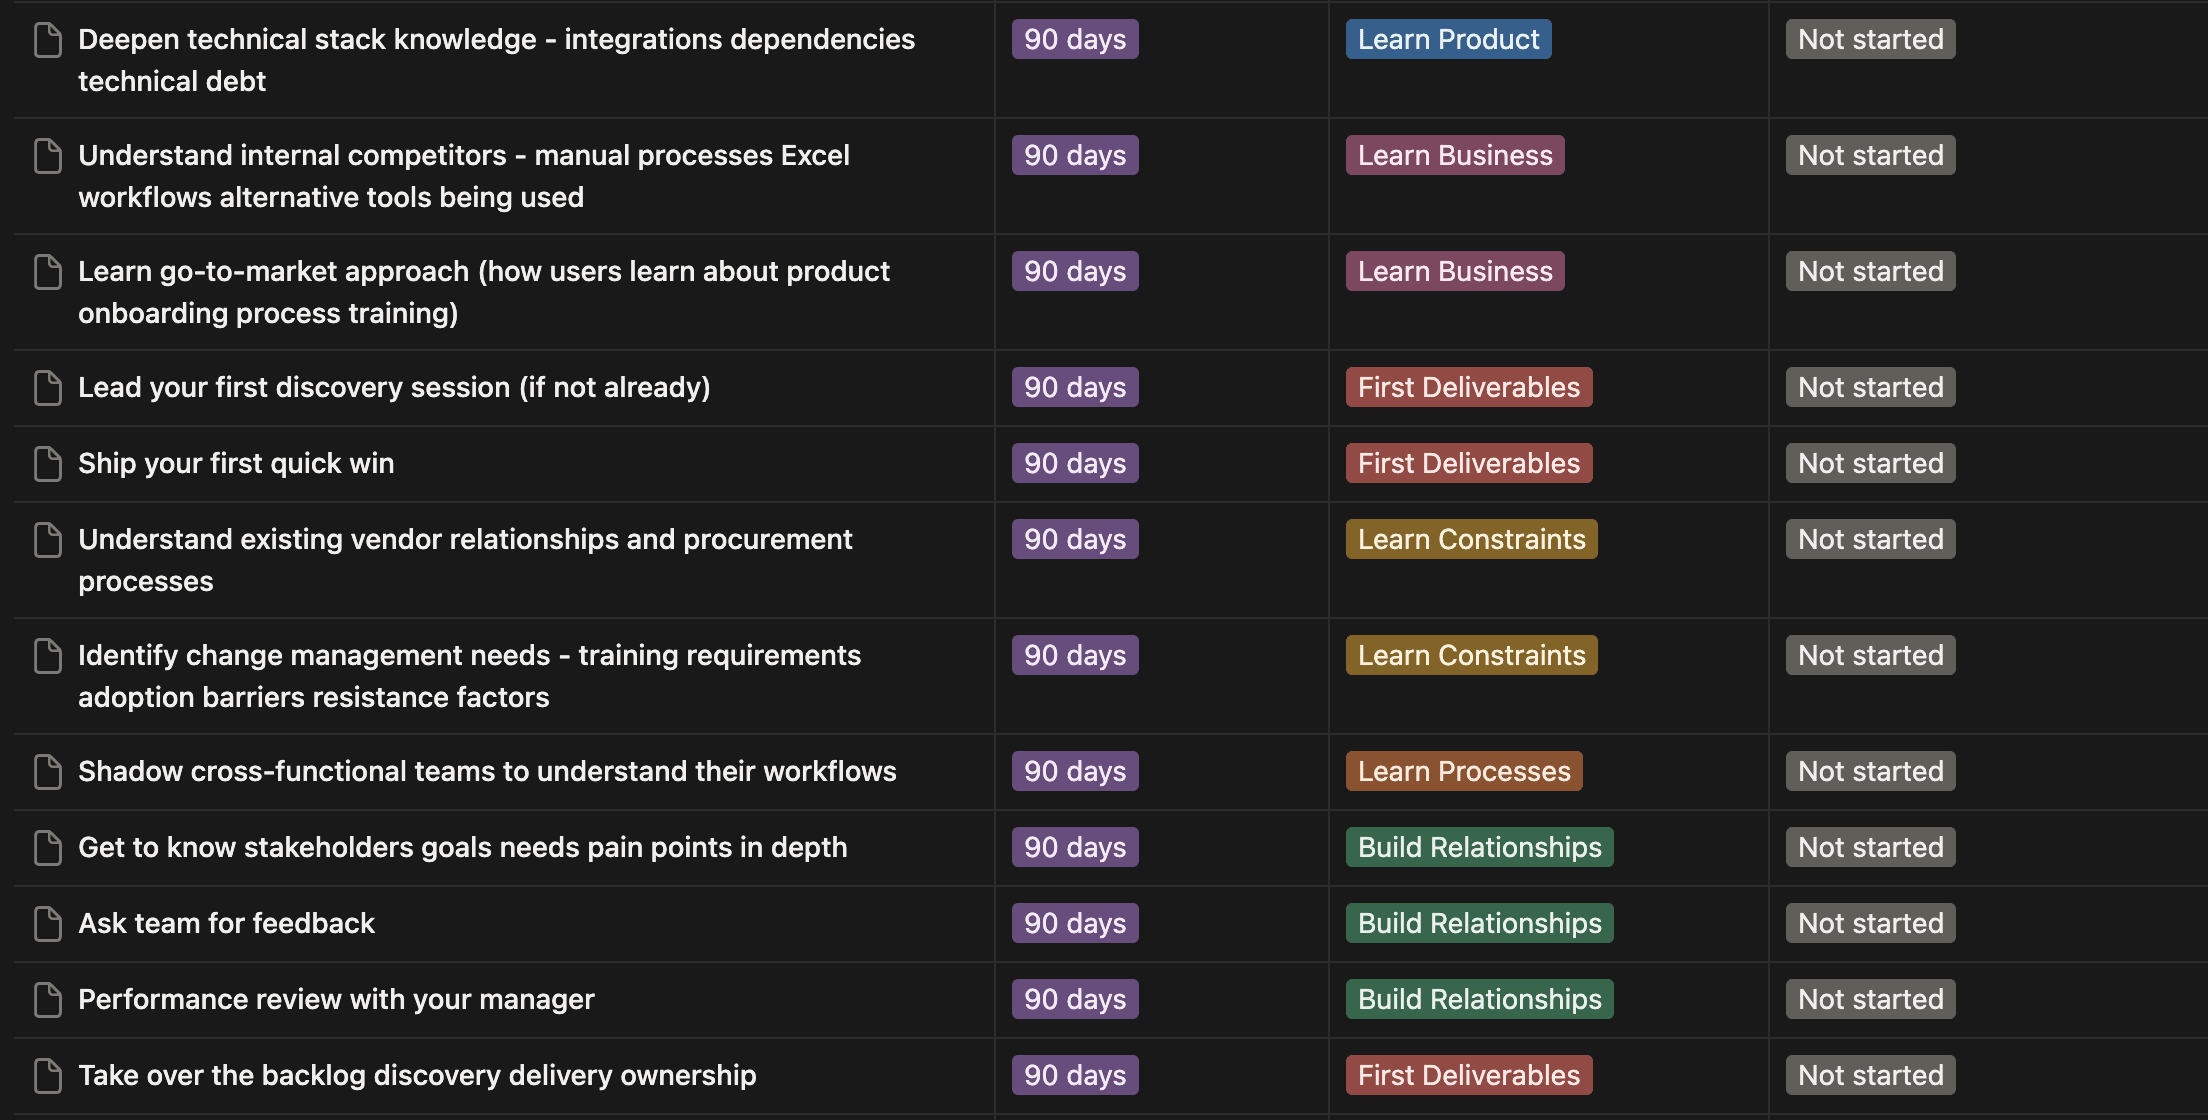Viewport: 2208px width, 1120px height.
Task: Click page icon next to 'Understand internal competitors'
Action: click(x=48, y=156)
